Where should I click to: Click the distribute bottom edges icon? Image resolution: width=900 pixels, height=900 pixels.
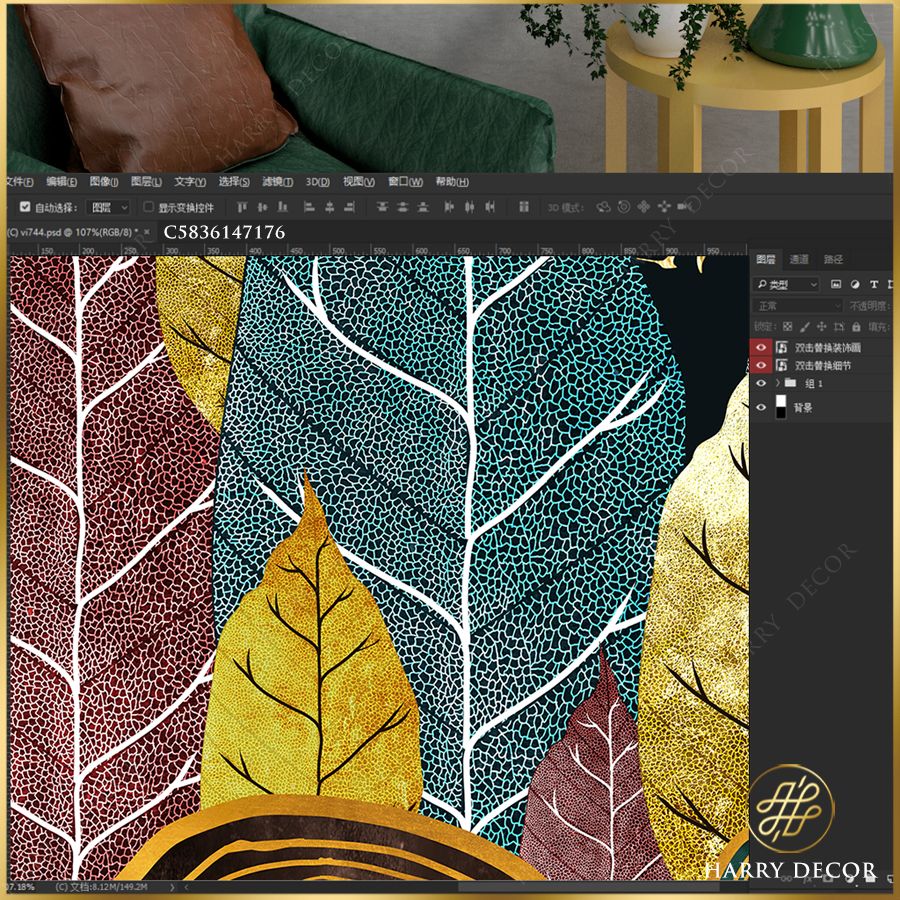tap(422, 207)
